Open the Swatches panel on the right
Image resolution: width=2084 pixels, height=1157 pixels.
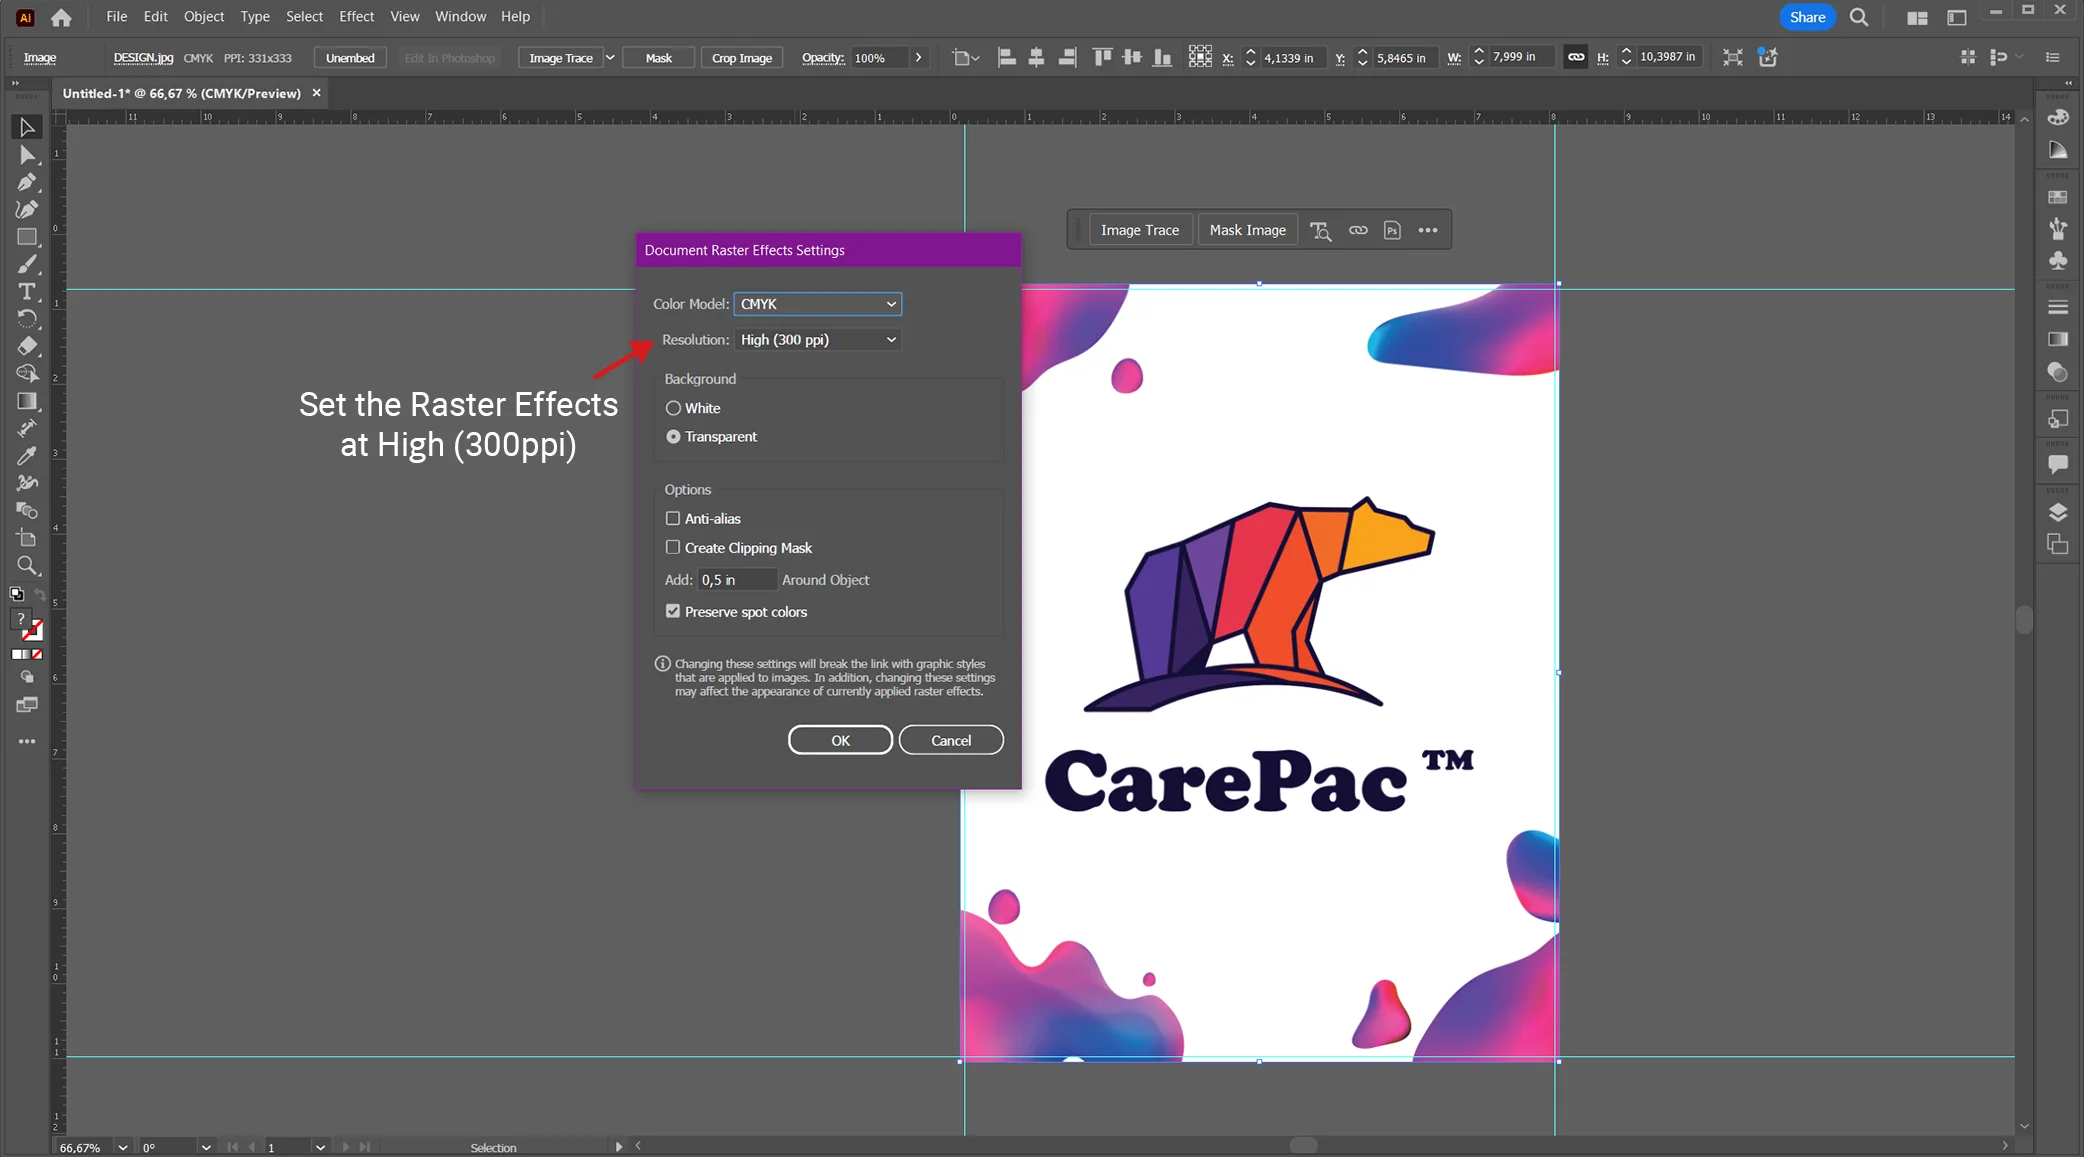[x=2058, y=196]
